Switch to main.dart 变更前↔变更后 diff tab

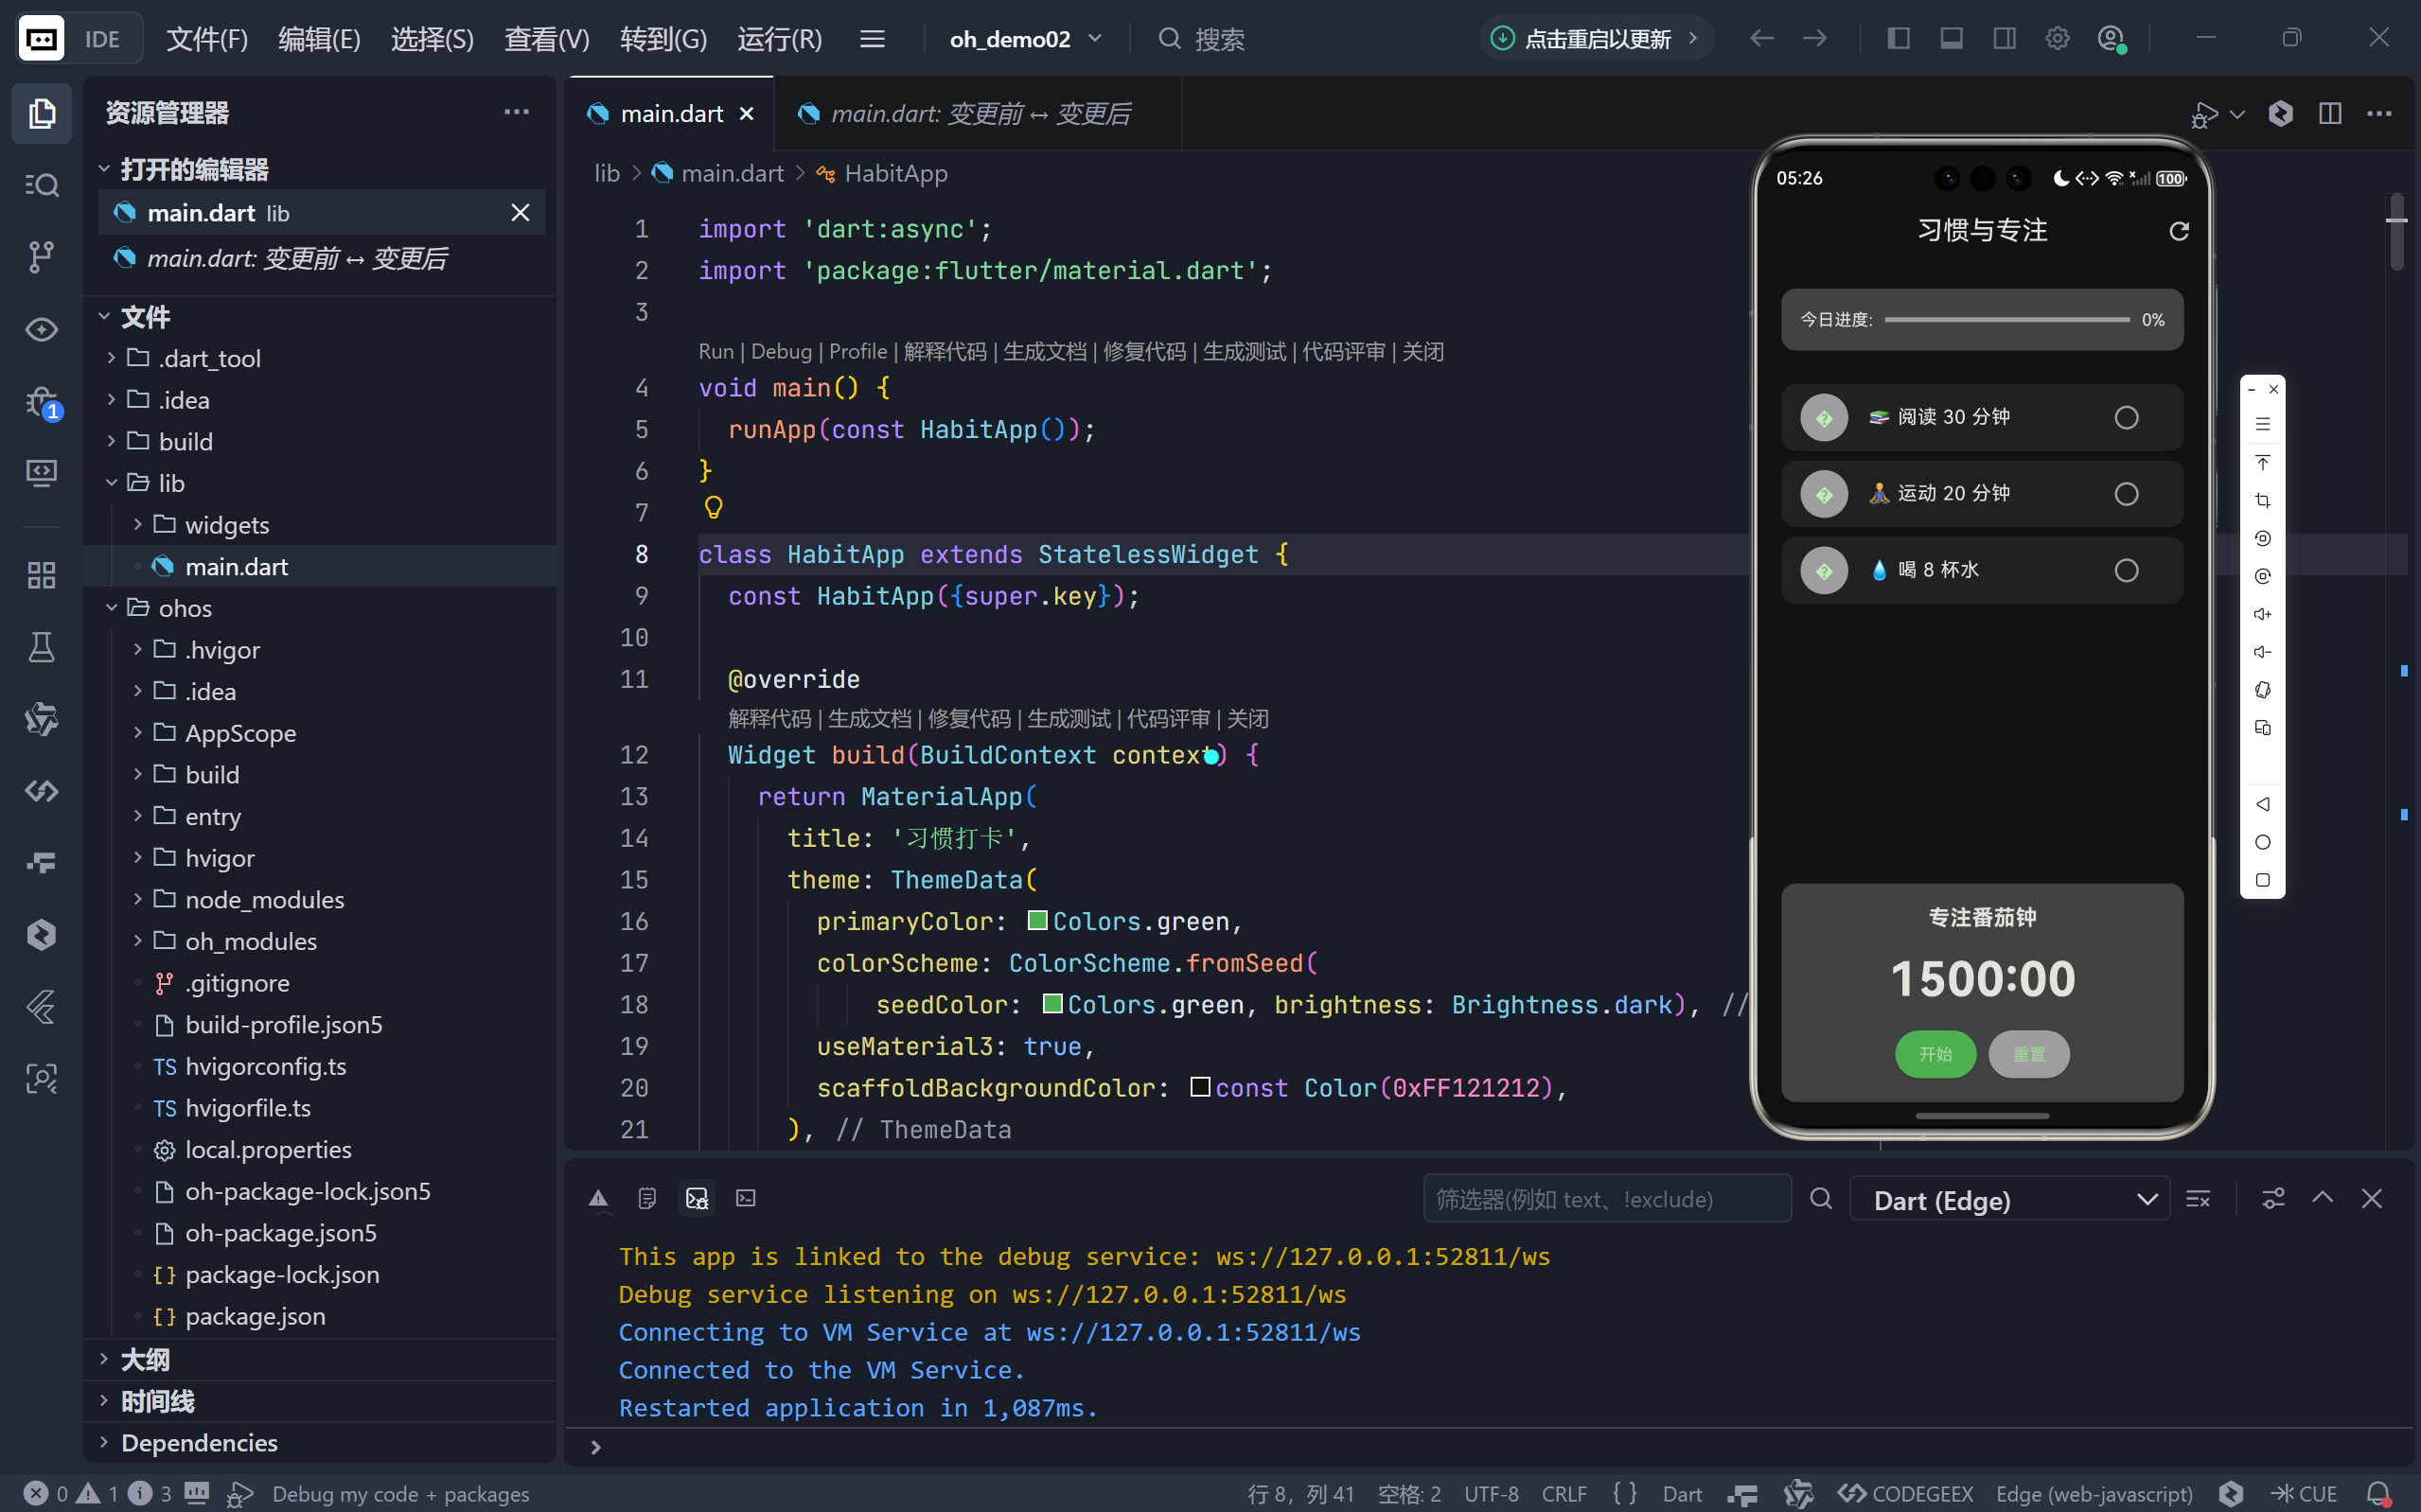[x=978, y=114]
